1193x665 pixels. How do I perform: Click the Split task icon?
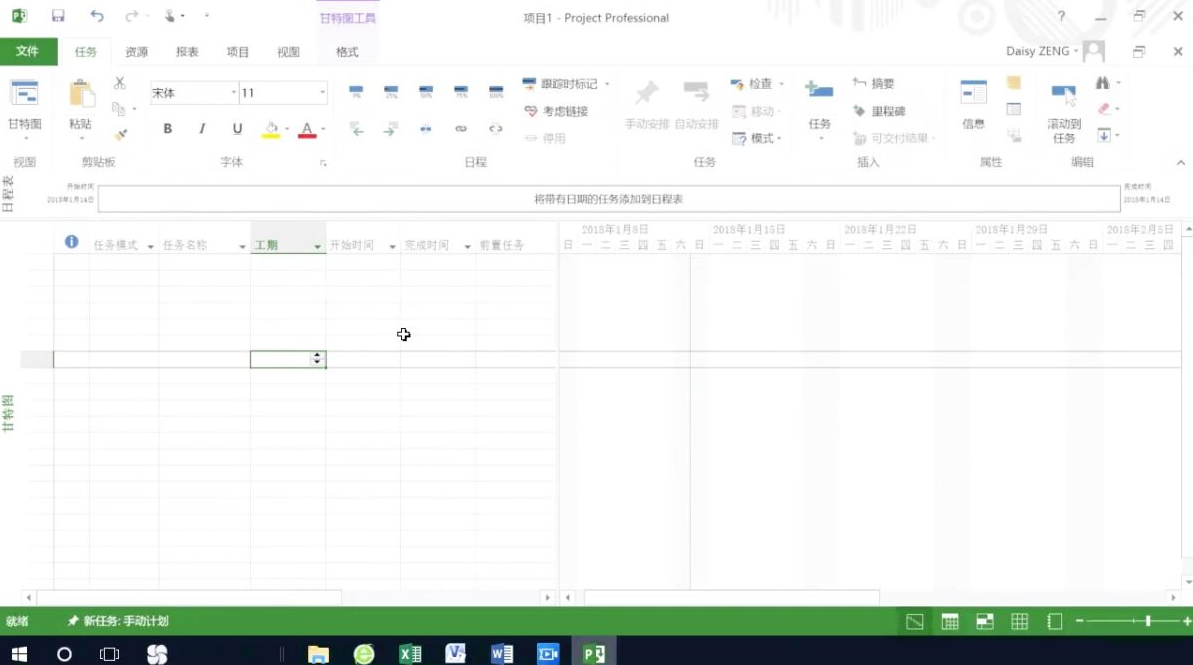(x=425, y=129)
